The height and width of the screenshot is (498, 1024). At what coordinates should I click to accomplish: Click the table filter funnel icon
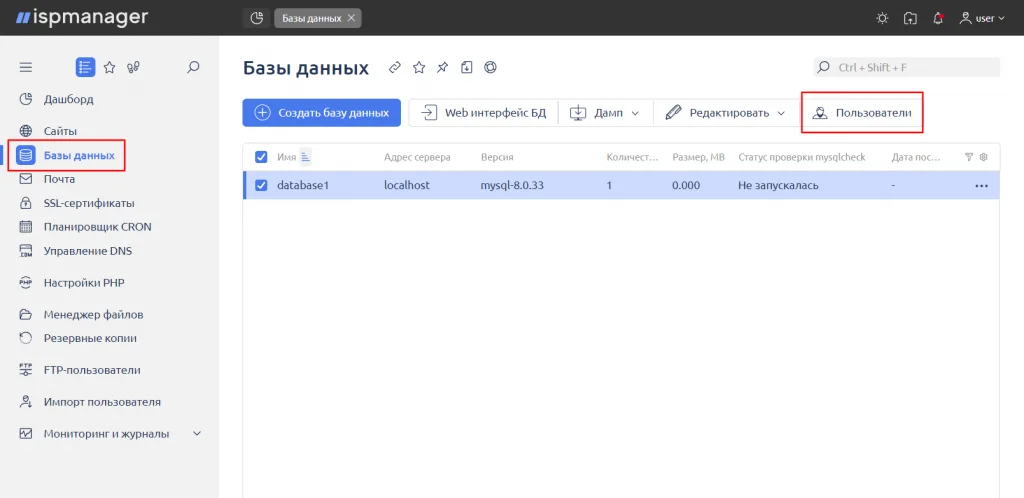point(969,157)
